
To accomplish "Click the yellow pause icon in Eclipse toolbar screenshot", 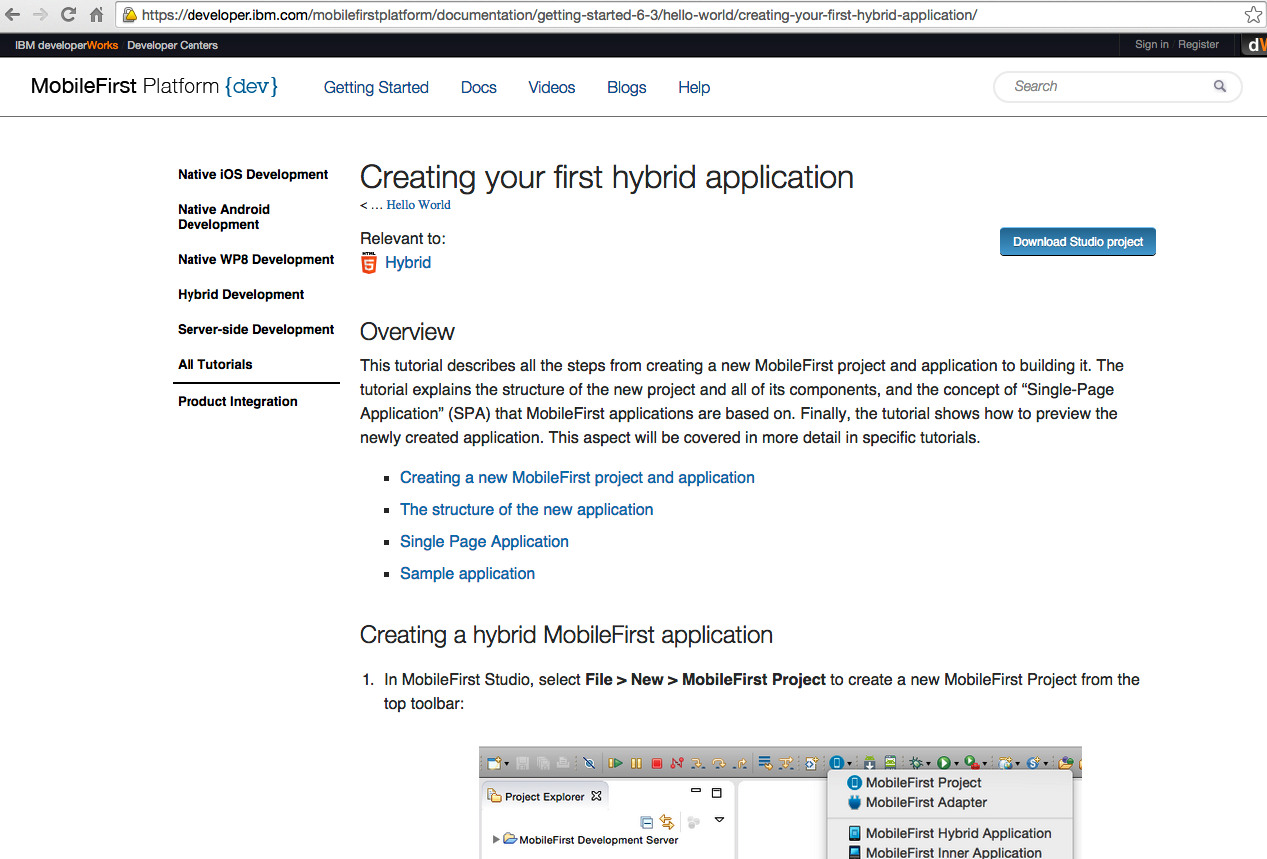I will point(636,764).
